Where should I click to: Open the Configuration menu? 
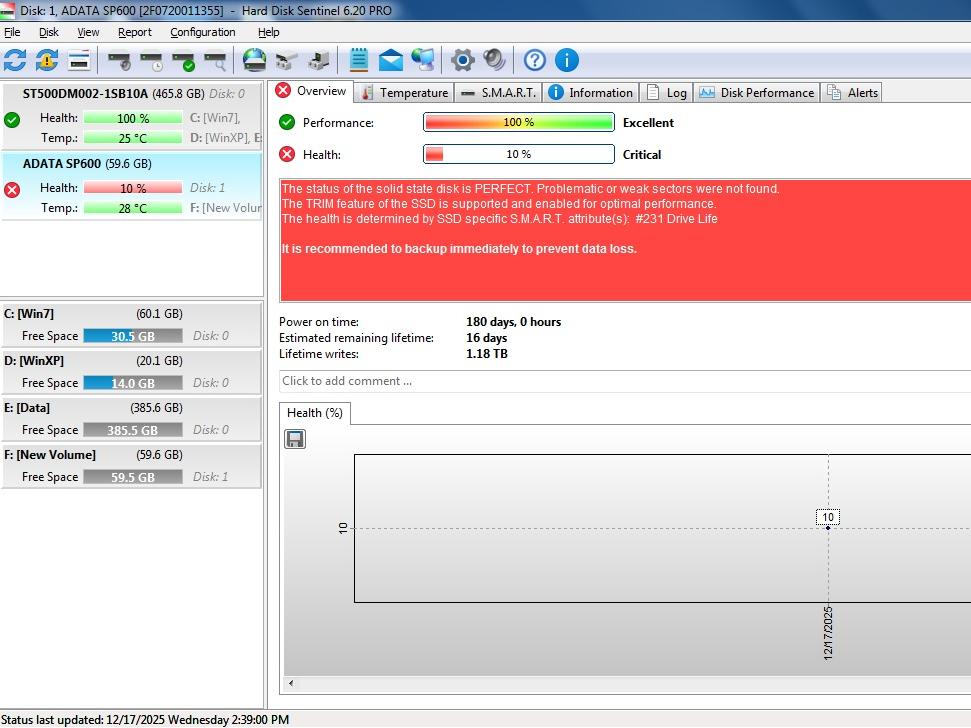(x=202, y=32)
